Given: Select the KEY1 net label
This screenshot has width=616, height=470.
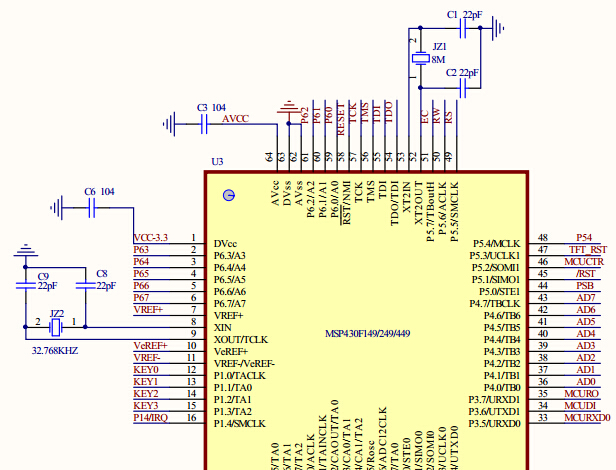Looking at the screenshot, I should 146,382.
